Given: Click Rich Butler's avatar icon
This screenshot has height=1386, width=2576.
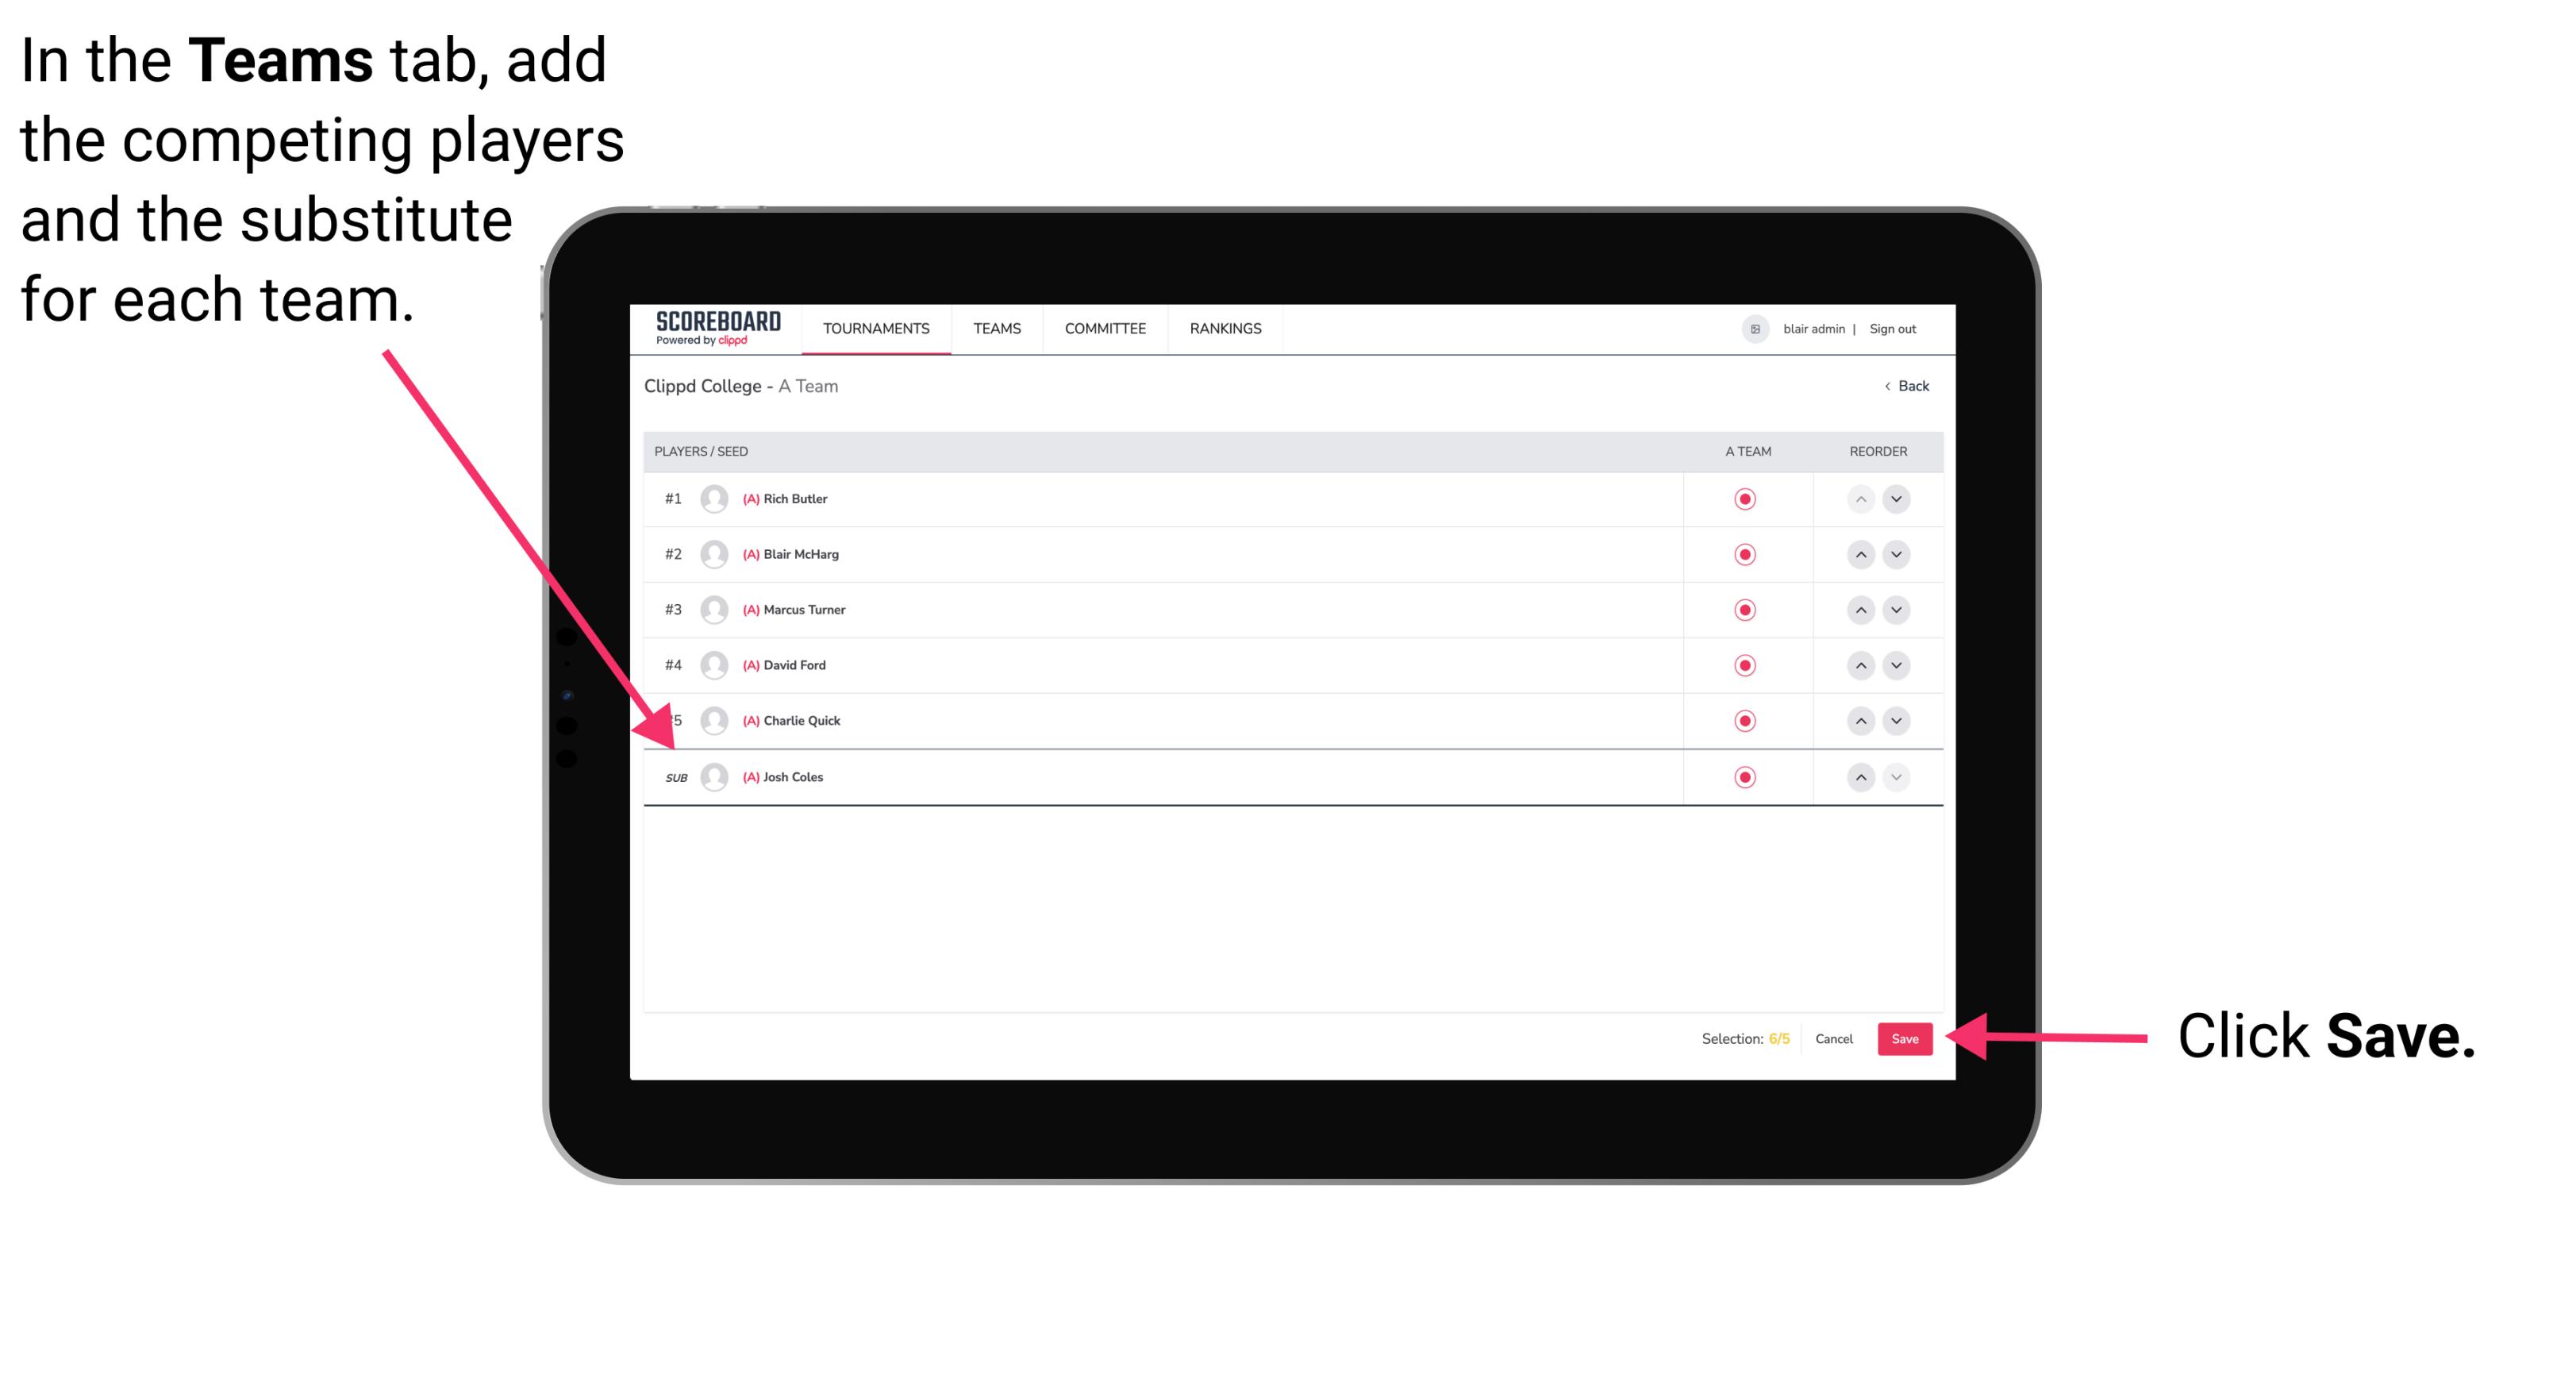Looking at the screenshot, I should [714, 499].
